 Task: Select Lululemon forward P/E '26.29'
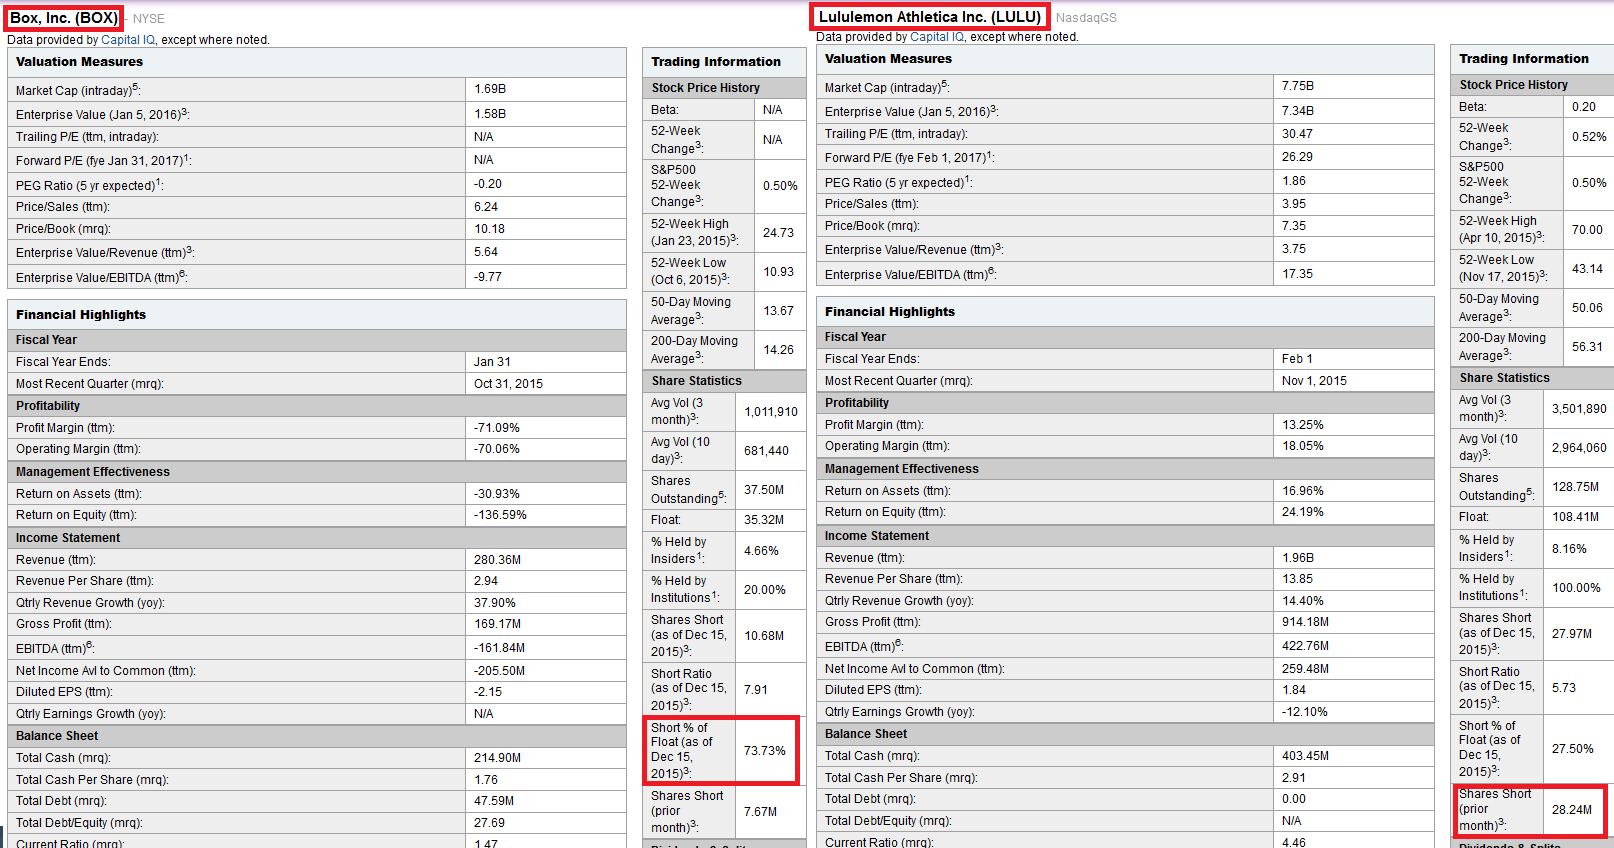[x=1298, y=157]
